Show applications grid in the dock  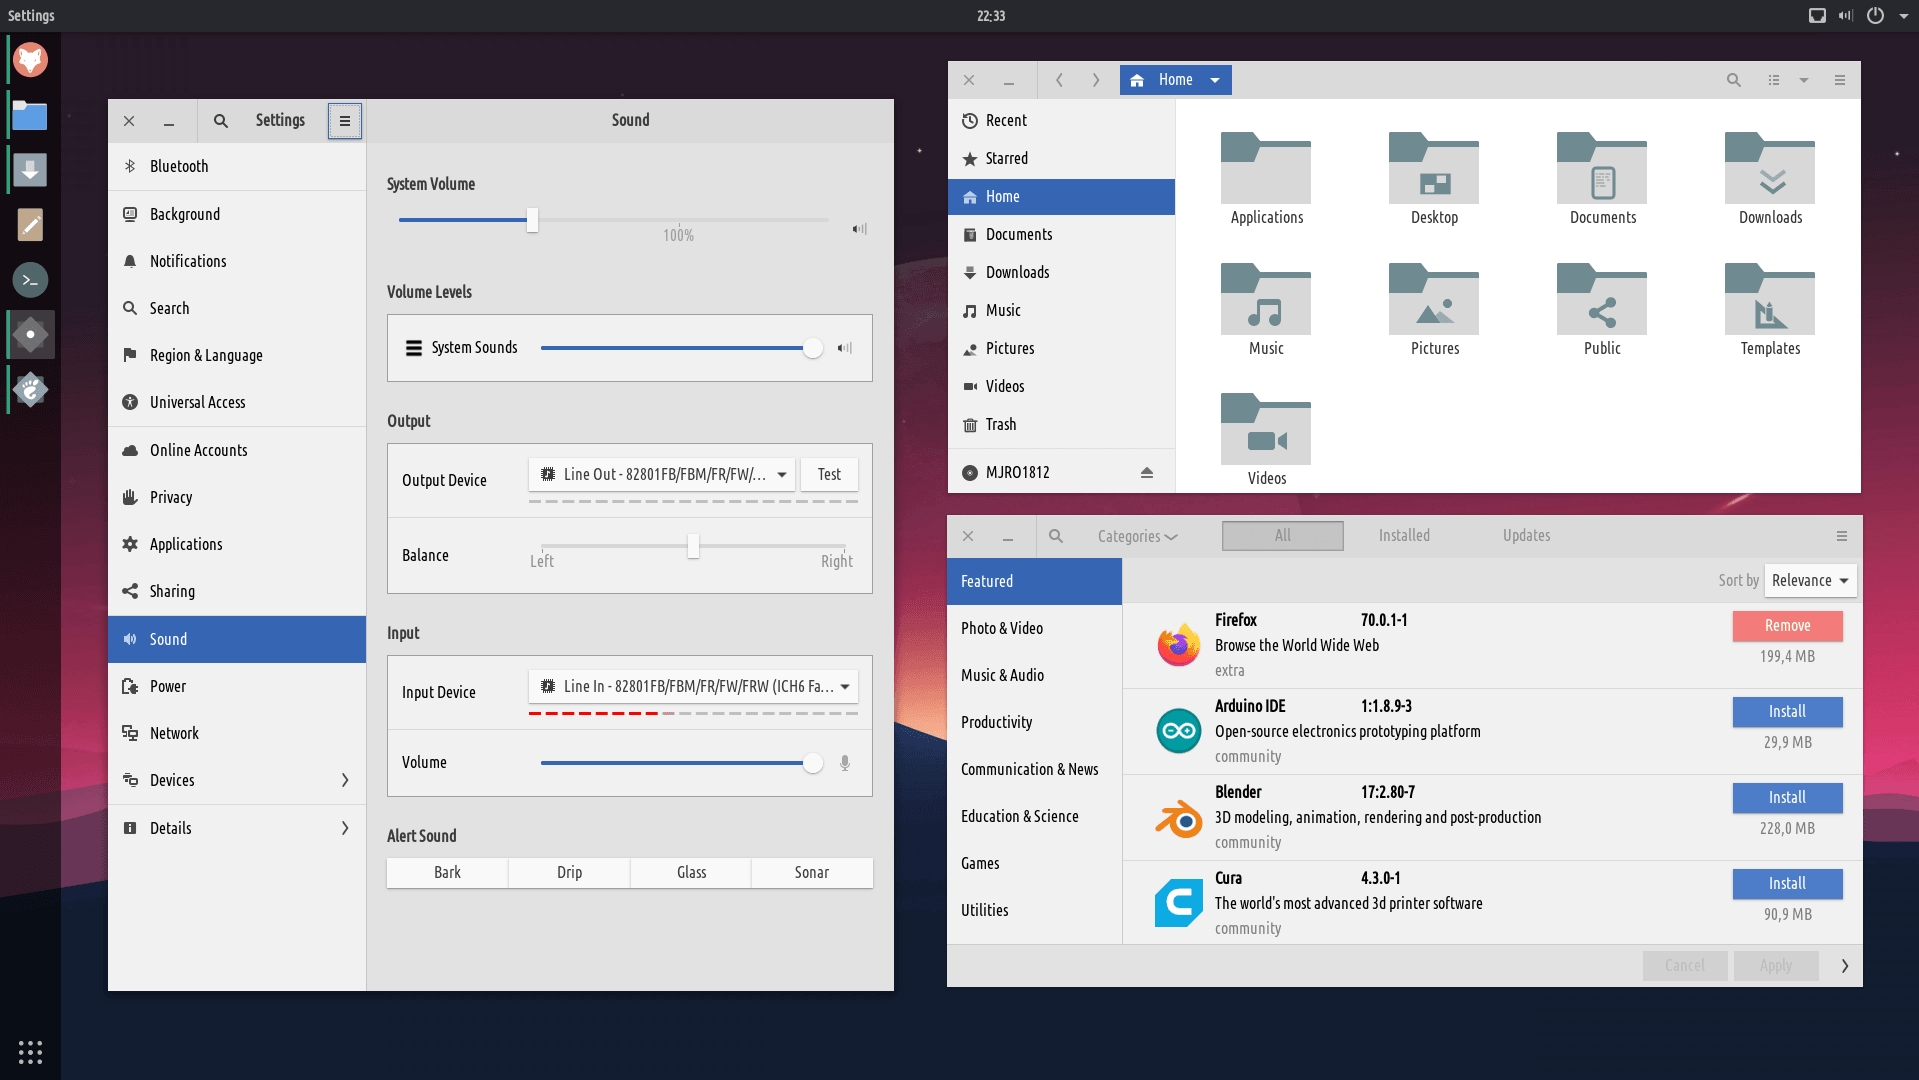click(x=30, y=1052)
